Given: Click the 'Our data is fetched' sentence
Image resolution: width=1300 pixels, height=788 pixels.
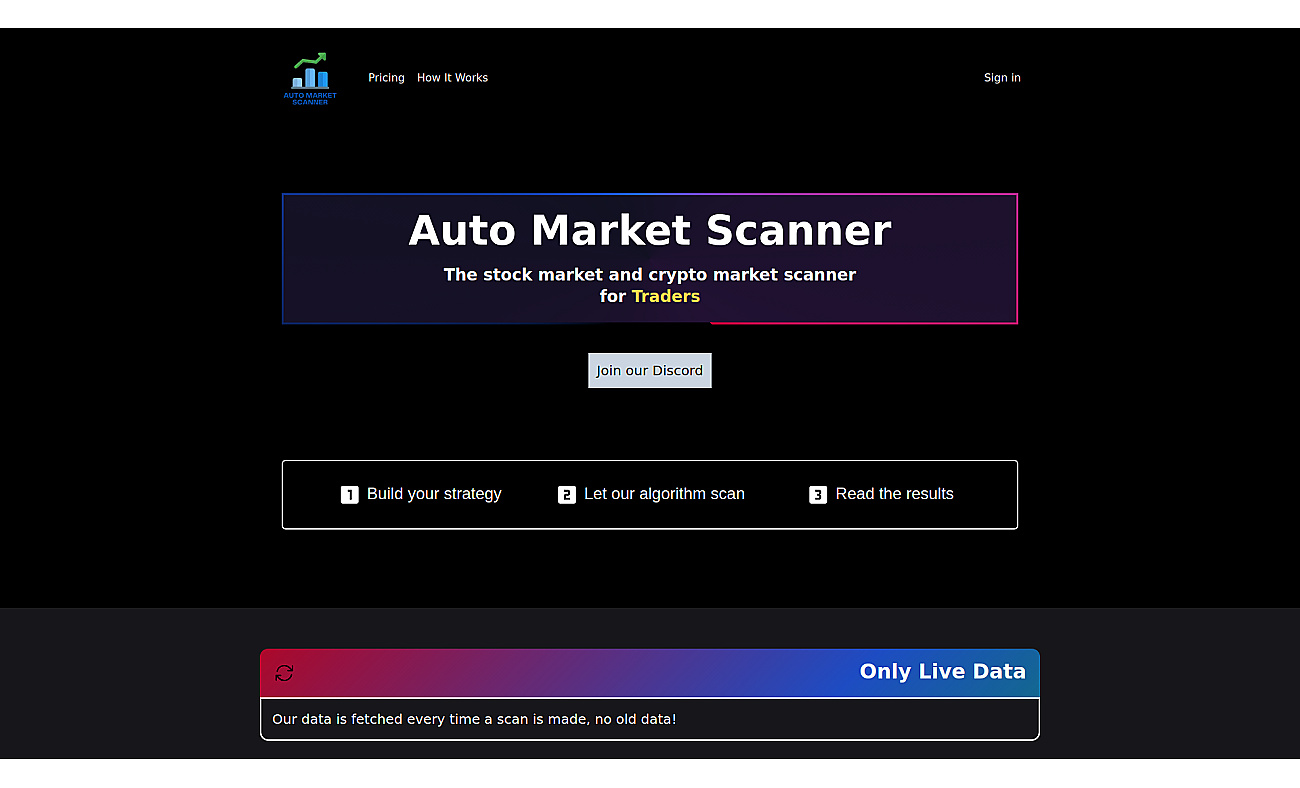Looking at the screenshot, I should (x=474, y=719).
